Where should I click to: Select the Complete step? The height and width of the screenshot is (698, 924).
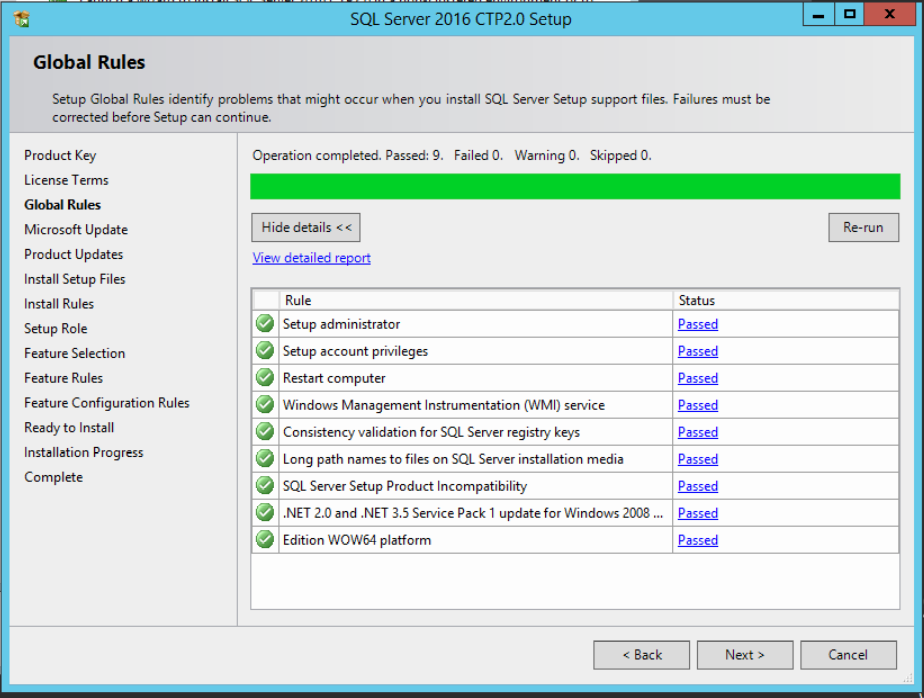coord(54,478)
